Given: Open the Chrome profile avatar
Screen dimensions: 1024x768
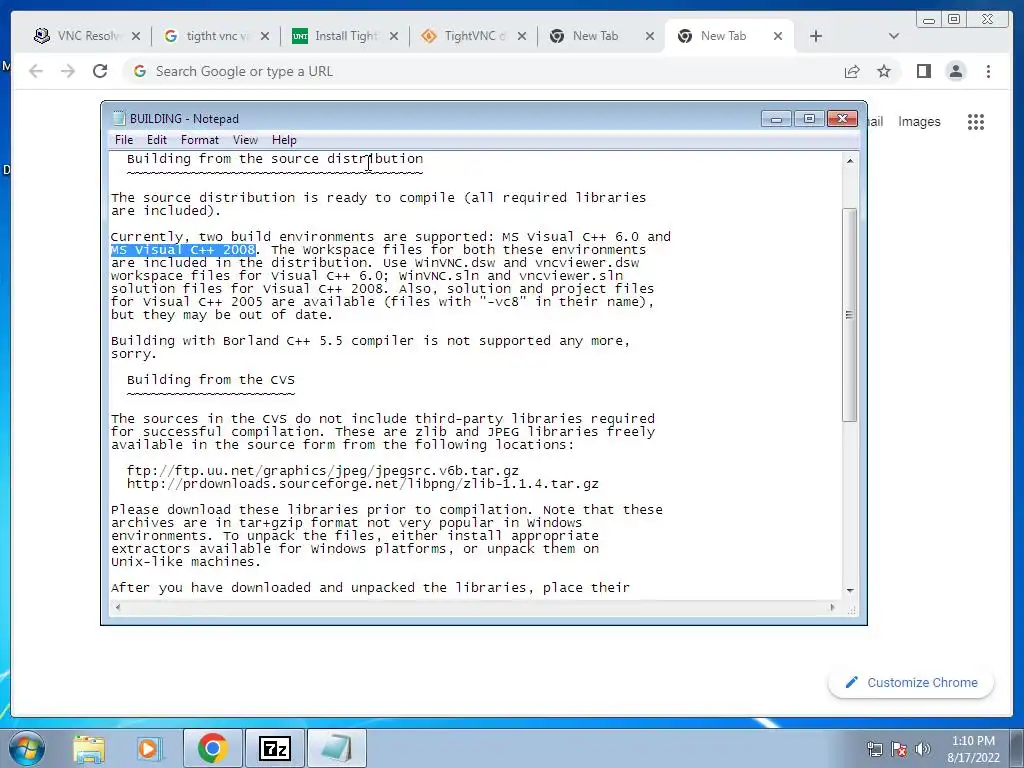Looking at the screenshot, I should [955, 71].
